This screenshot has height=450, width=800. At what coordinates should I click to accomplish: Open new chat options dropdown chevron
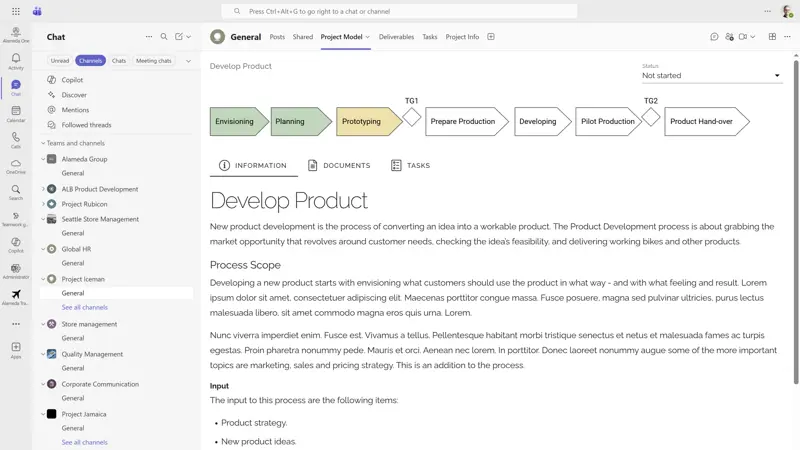[x=189, y=37]
